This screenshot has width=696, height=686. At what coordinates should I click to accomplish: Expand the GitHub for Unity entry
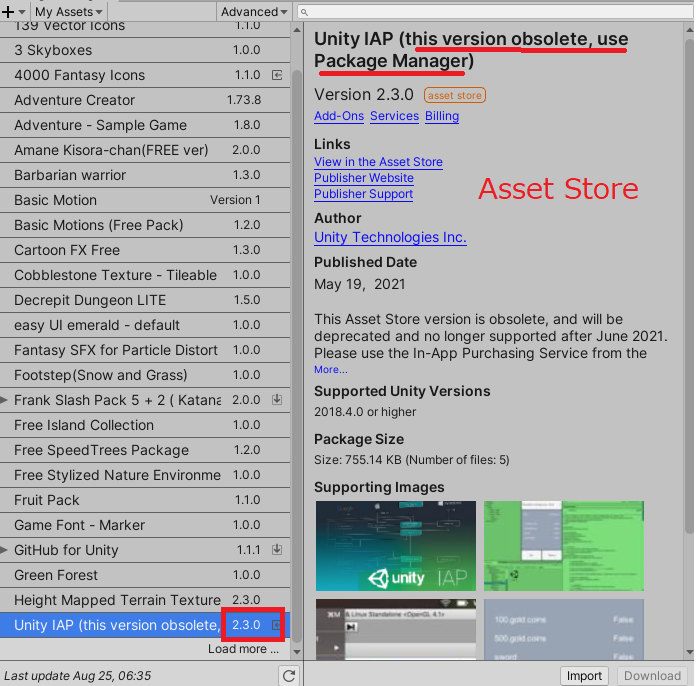click(x=4, y=550)
